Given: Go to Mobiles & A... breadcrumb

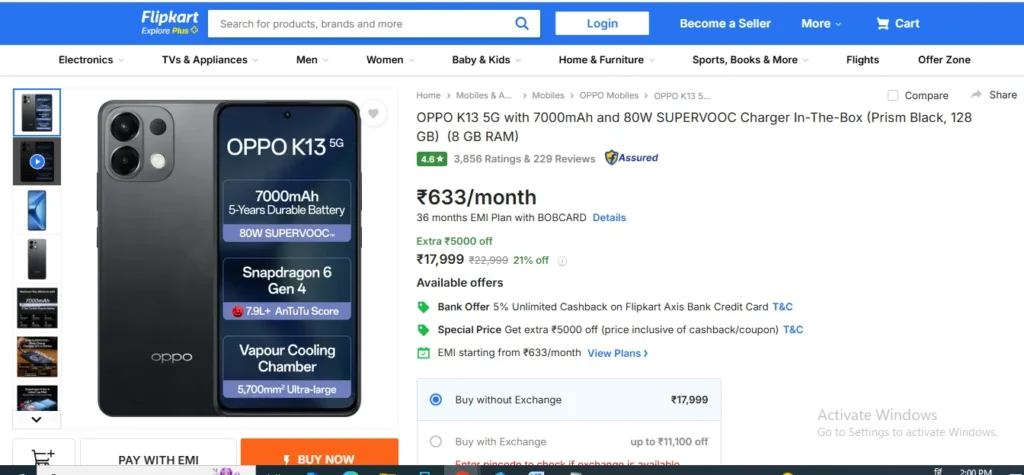Looking at the screenshot, I should [484, 95].
